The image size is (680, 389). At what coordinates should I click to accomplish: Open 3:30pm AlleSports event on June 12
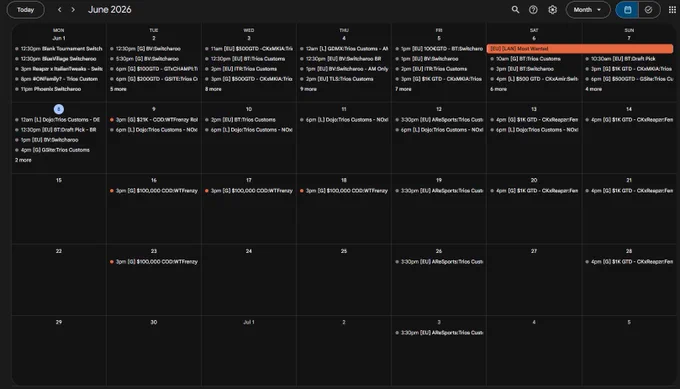coord(439,120)
